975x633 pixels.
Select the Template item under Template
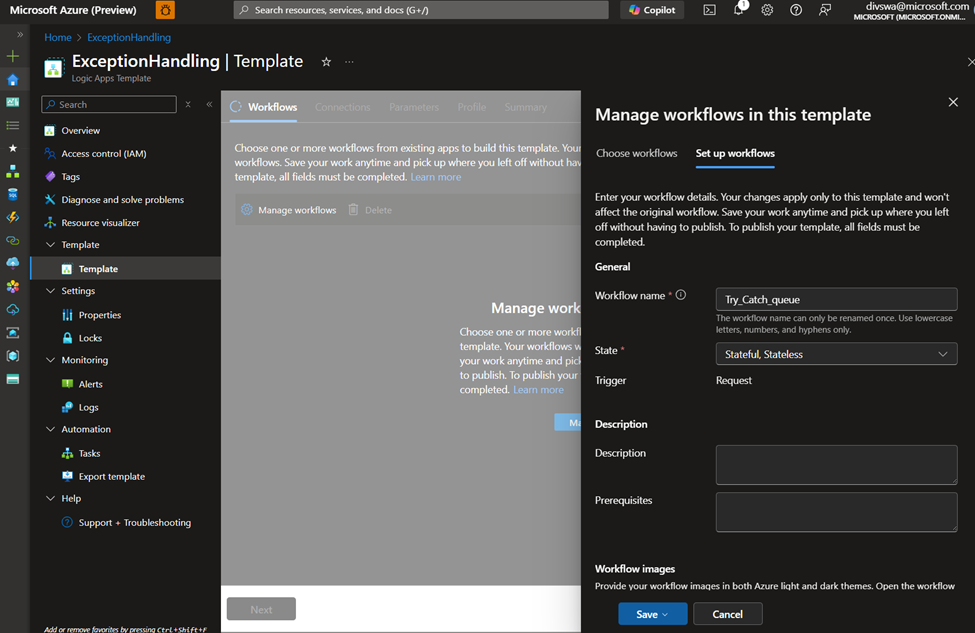pos(98,269)
